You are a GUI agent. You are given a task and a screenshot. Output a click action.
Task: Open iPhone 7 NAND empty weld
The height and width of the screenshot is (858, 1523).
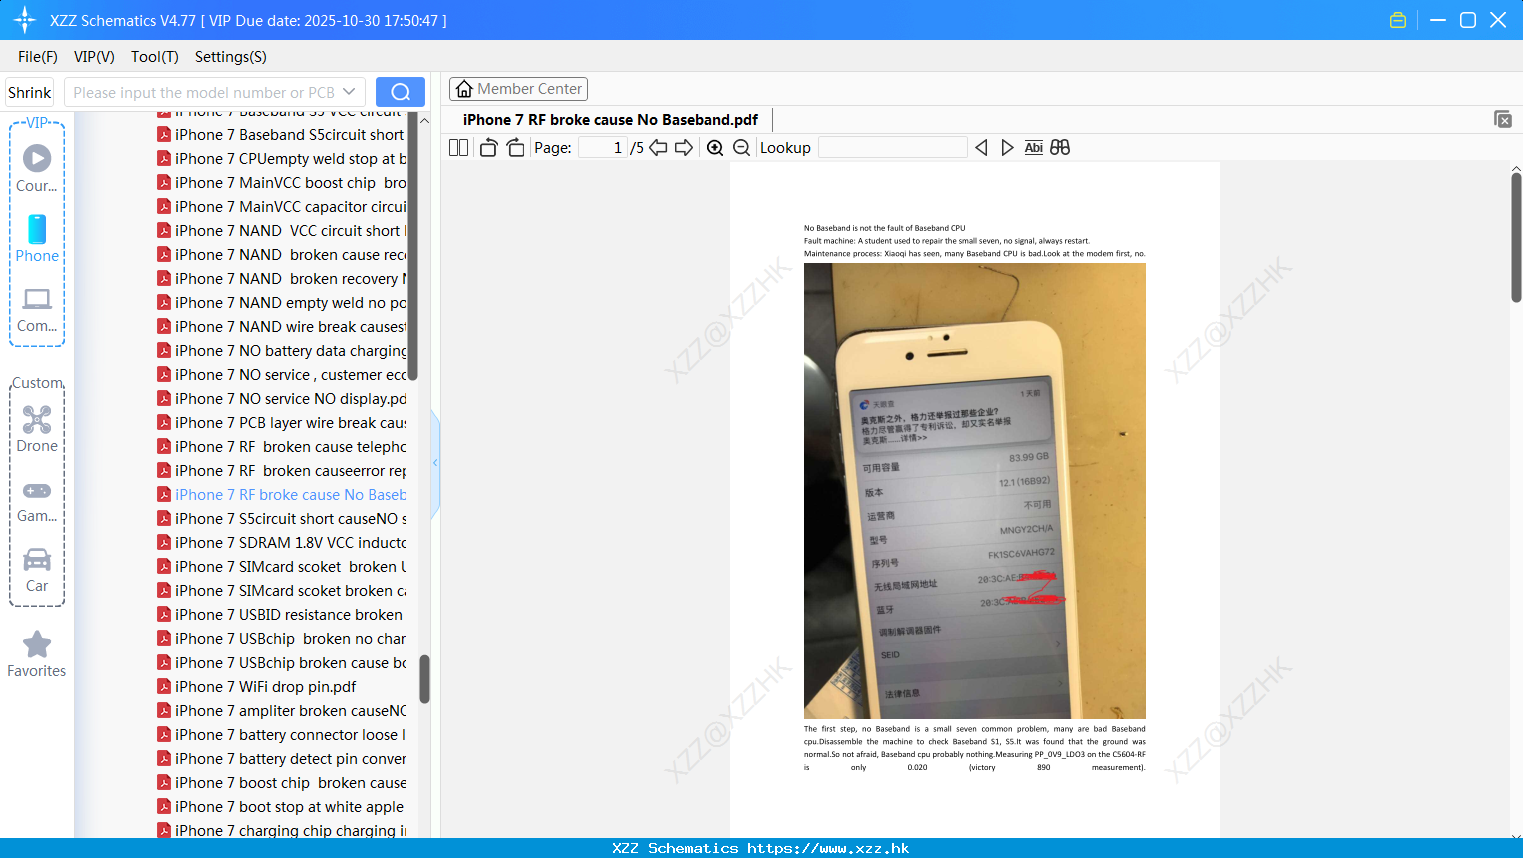[x=282, y=303]
